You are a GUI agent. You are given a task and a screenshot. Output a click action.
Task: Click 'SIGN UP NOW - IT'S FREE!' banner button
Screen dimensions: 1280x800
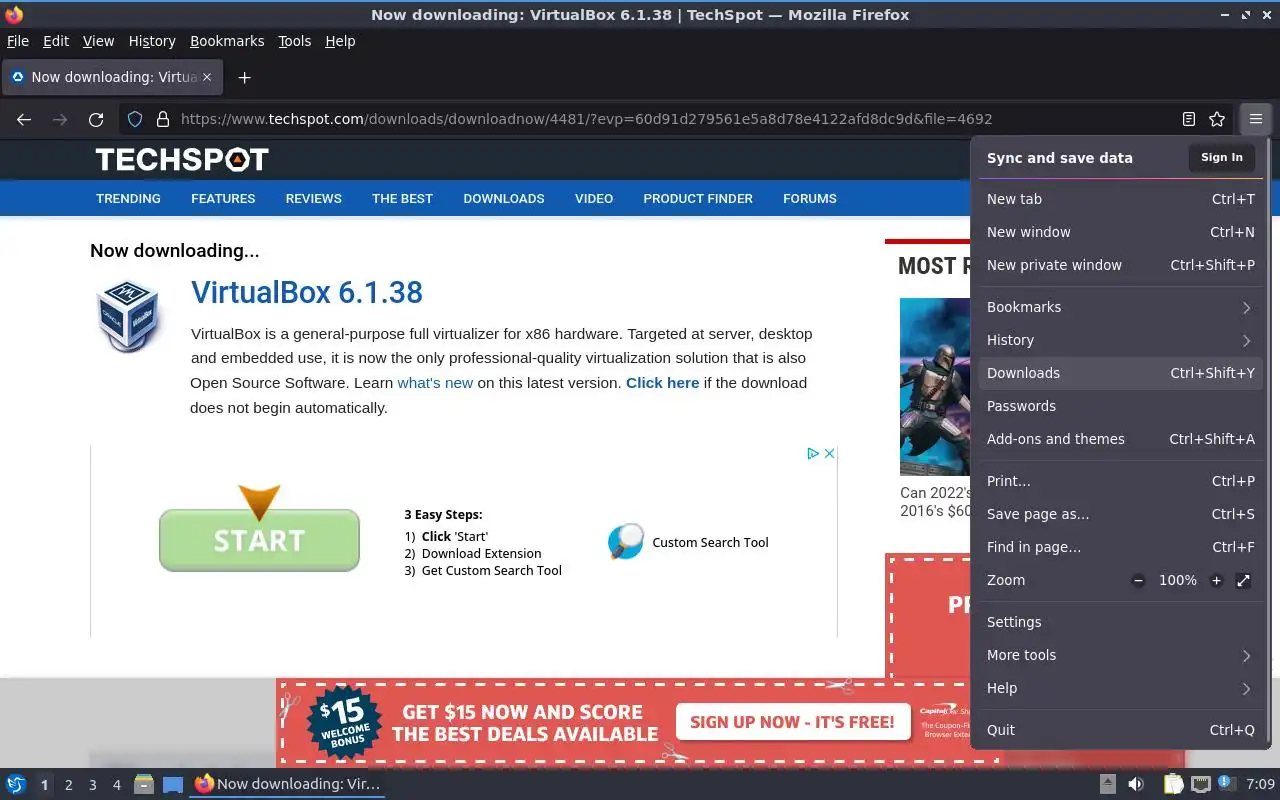tap(792, 721)
